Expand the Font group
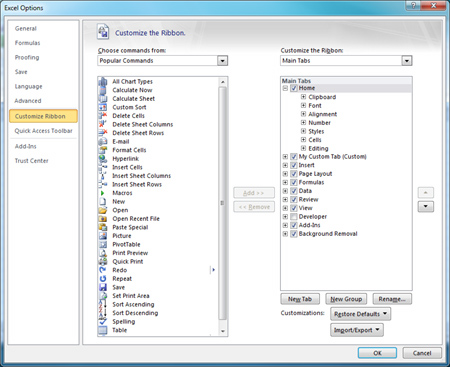The image size is (450, 367). (x=303, y=105)
